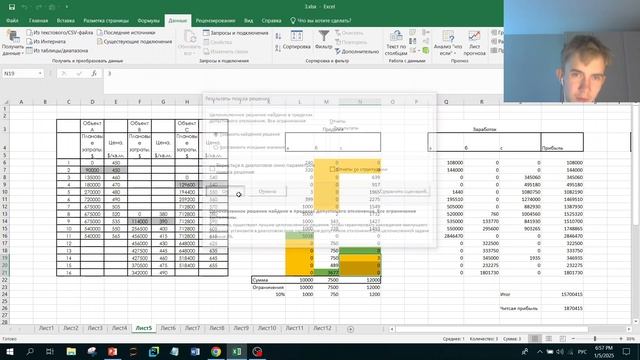Click РУС language indicator in tray
The height and width of the screenshot is (360, 640).
(582, 351)
